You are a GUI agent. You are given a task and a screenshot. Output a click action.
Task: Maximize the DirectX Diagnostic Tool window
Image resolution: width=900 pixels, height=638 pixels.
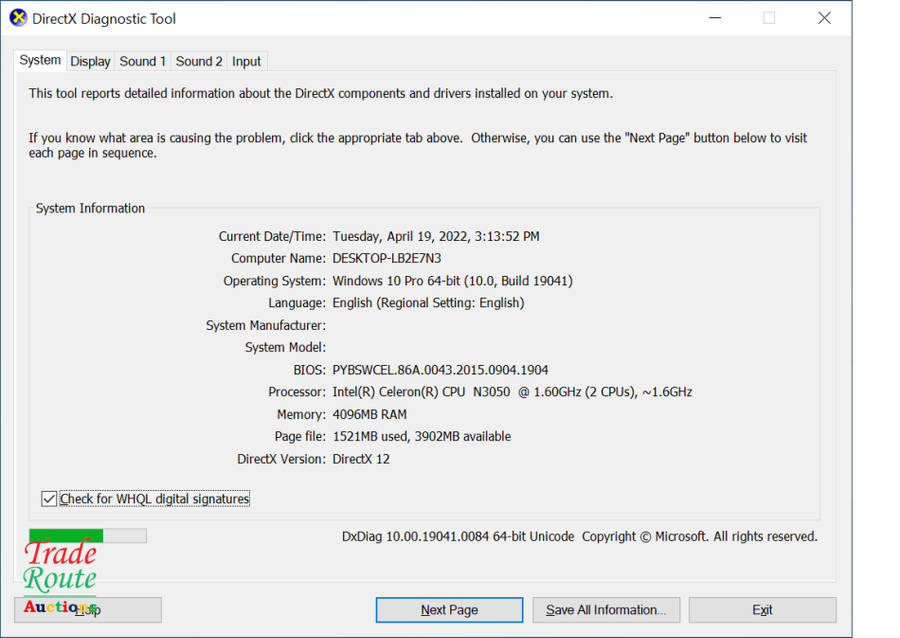pos(769,18)
